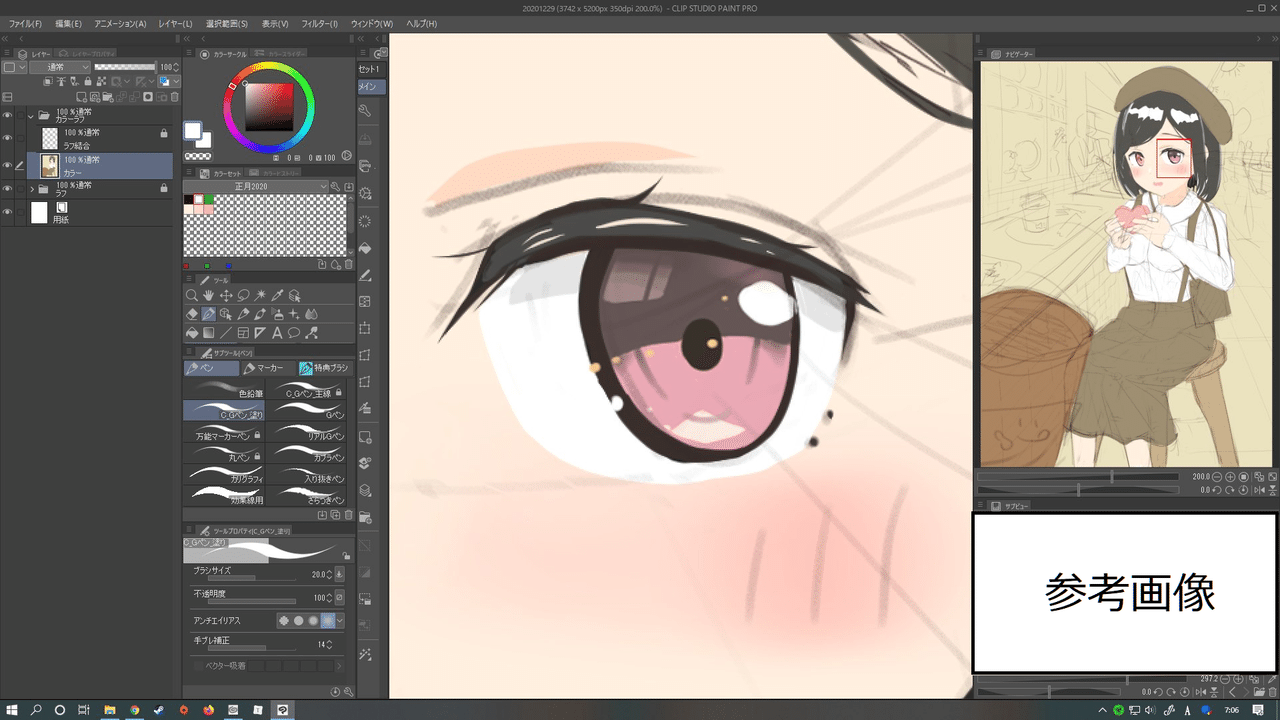
Task: Hide the ラフ結合 layer
Action: coord(7,138)
